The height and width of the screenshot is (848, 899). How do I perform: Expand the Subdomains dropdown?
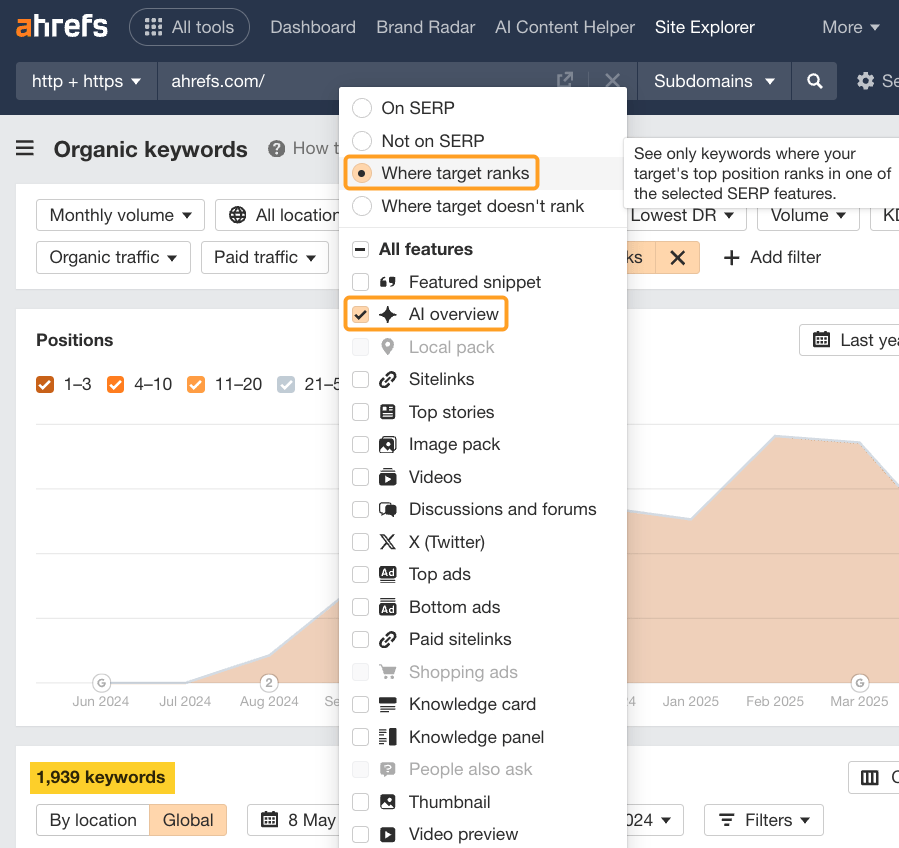pyautogui.click(x=713, y=82)
